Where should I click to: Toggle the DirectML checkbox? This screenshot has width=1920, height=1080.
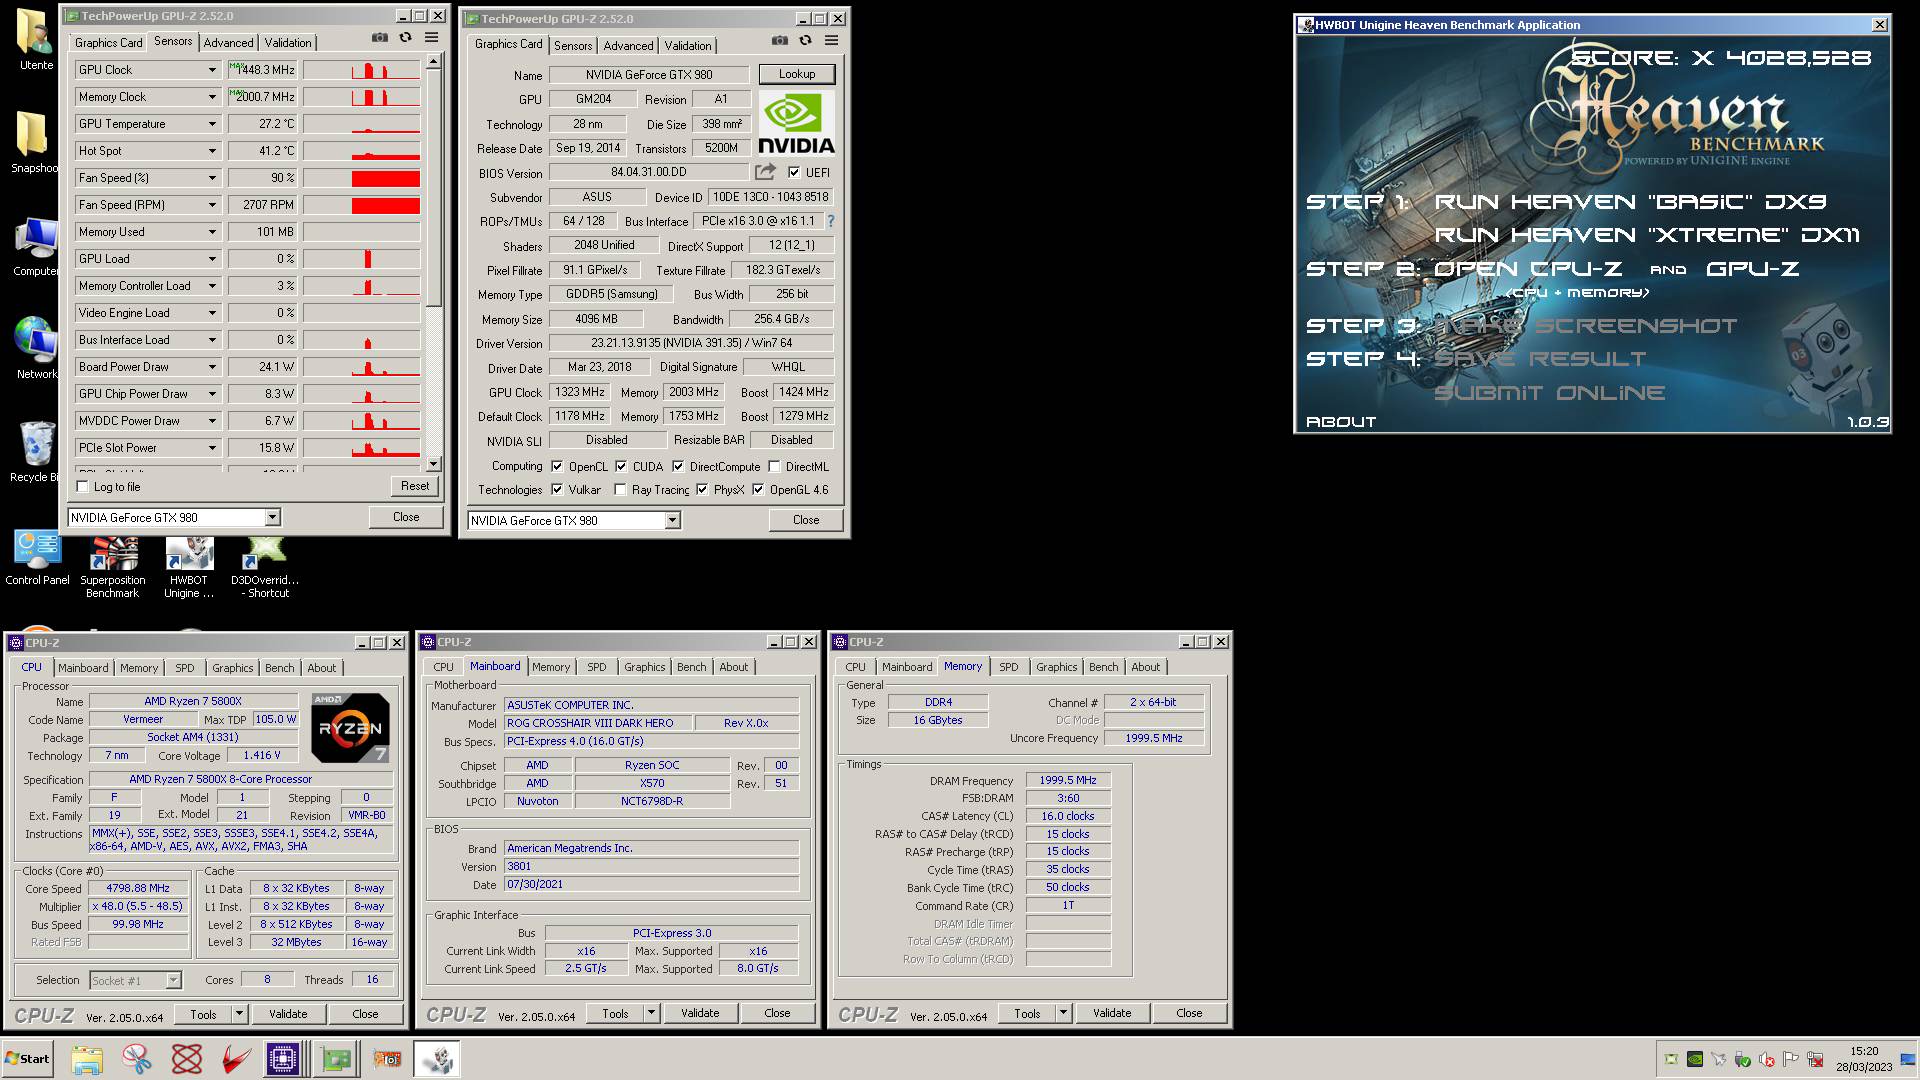click(x=774, y=466)
